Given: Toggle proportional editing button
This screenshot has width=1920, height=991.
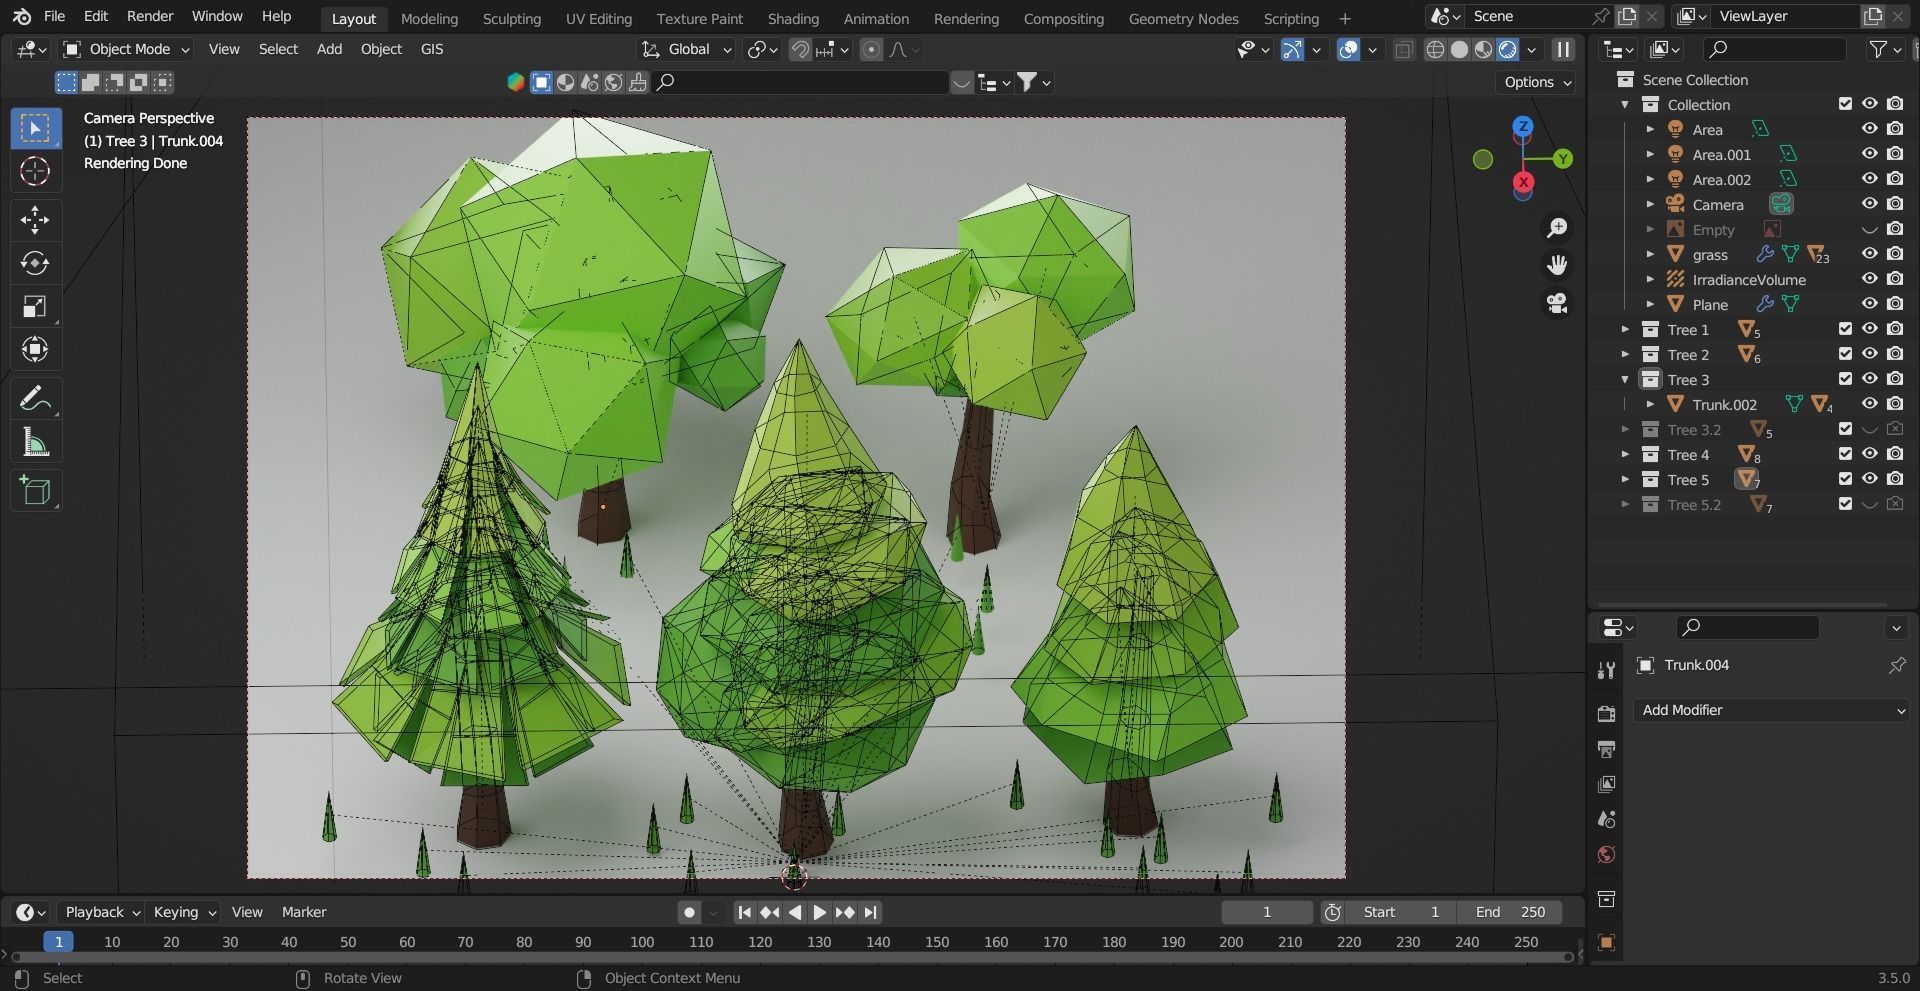Looking at the screenshot, I should tap(871, 49).
